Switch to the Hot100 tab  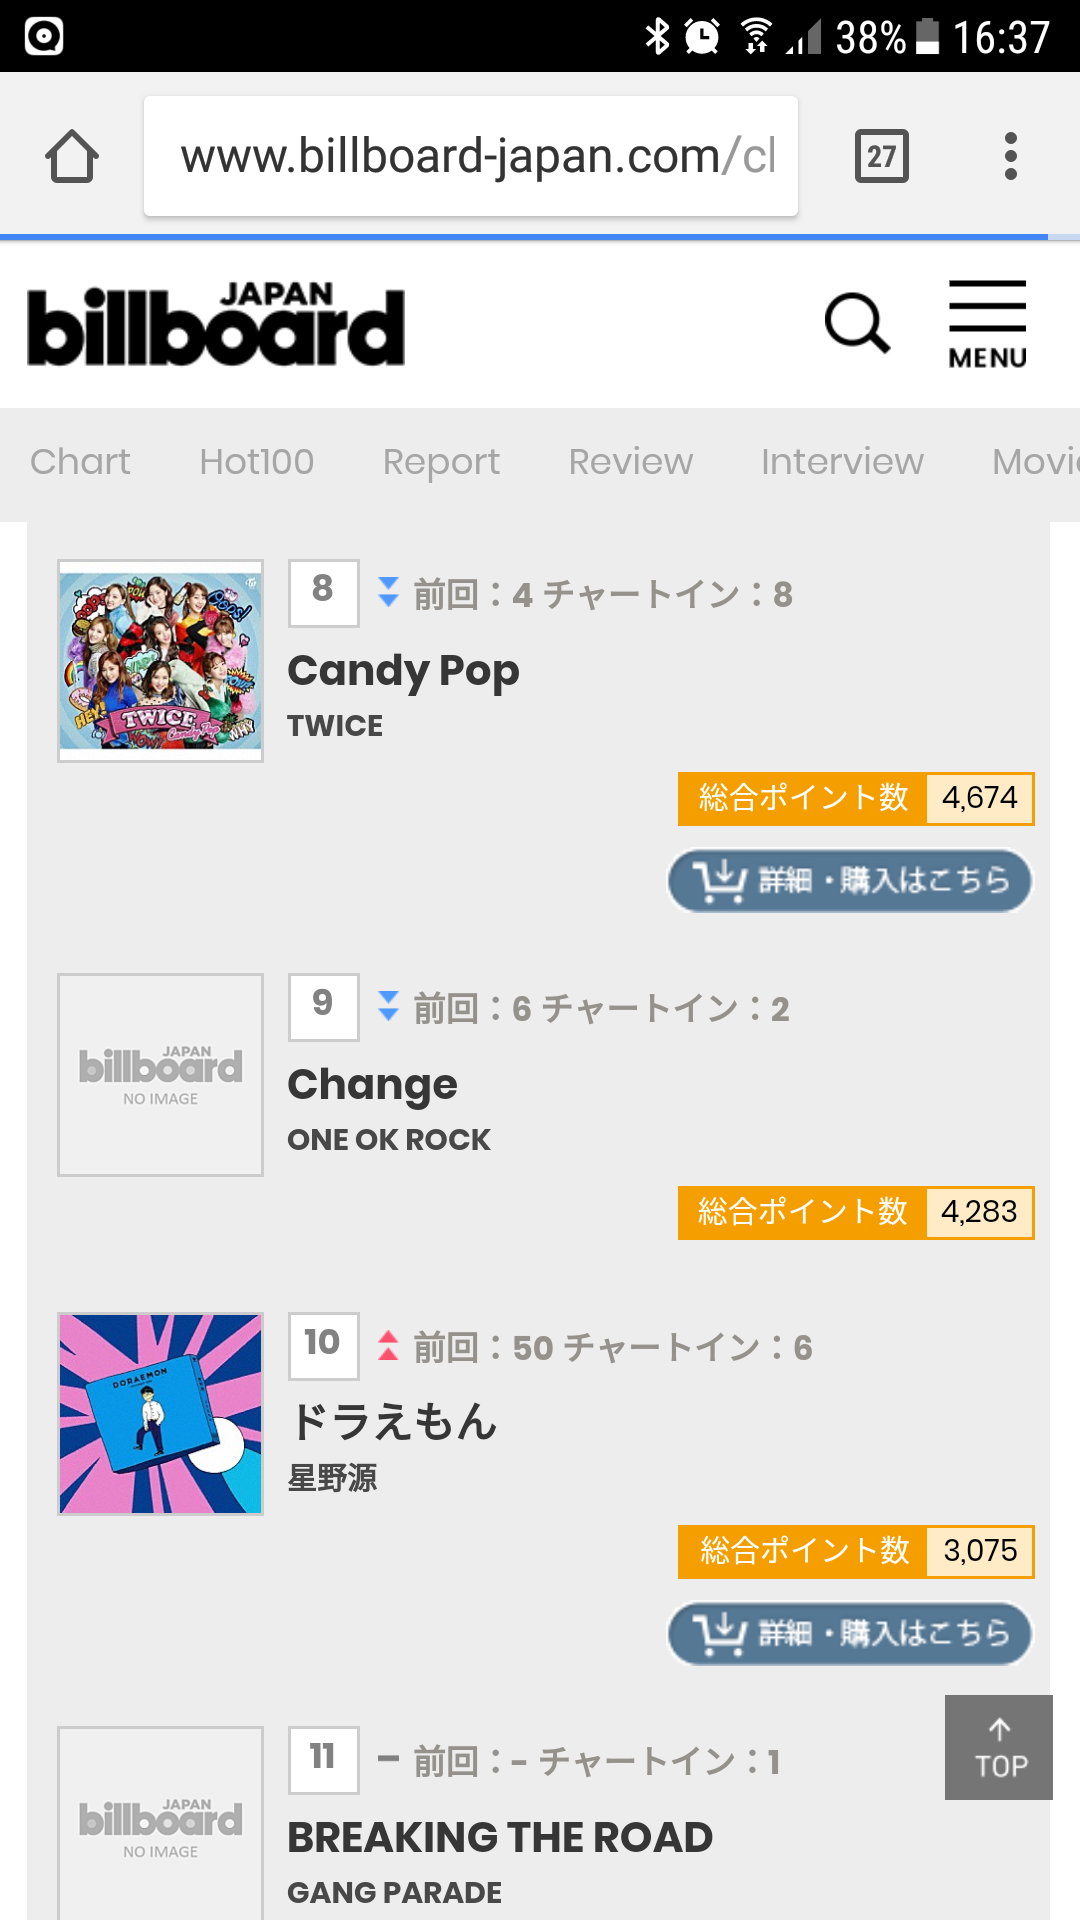tap(257, 462)
